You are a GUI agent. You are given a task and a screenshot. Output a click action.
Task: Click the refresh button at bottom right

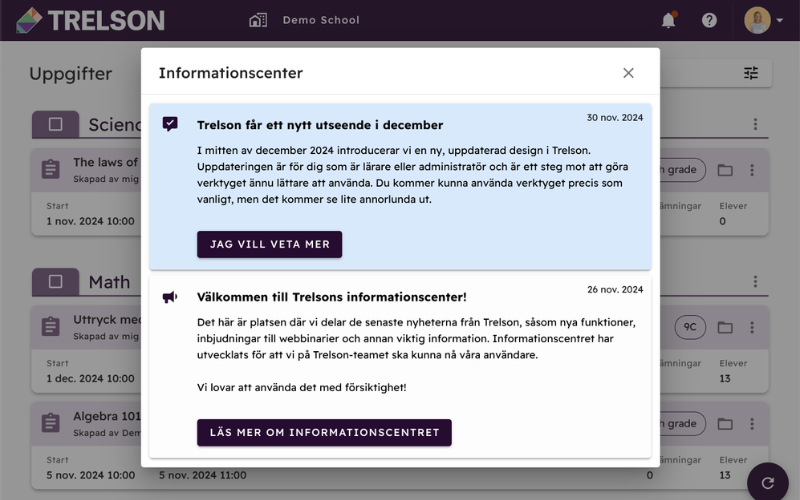click(768, 483)
